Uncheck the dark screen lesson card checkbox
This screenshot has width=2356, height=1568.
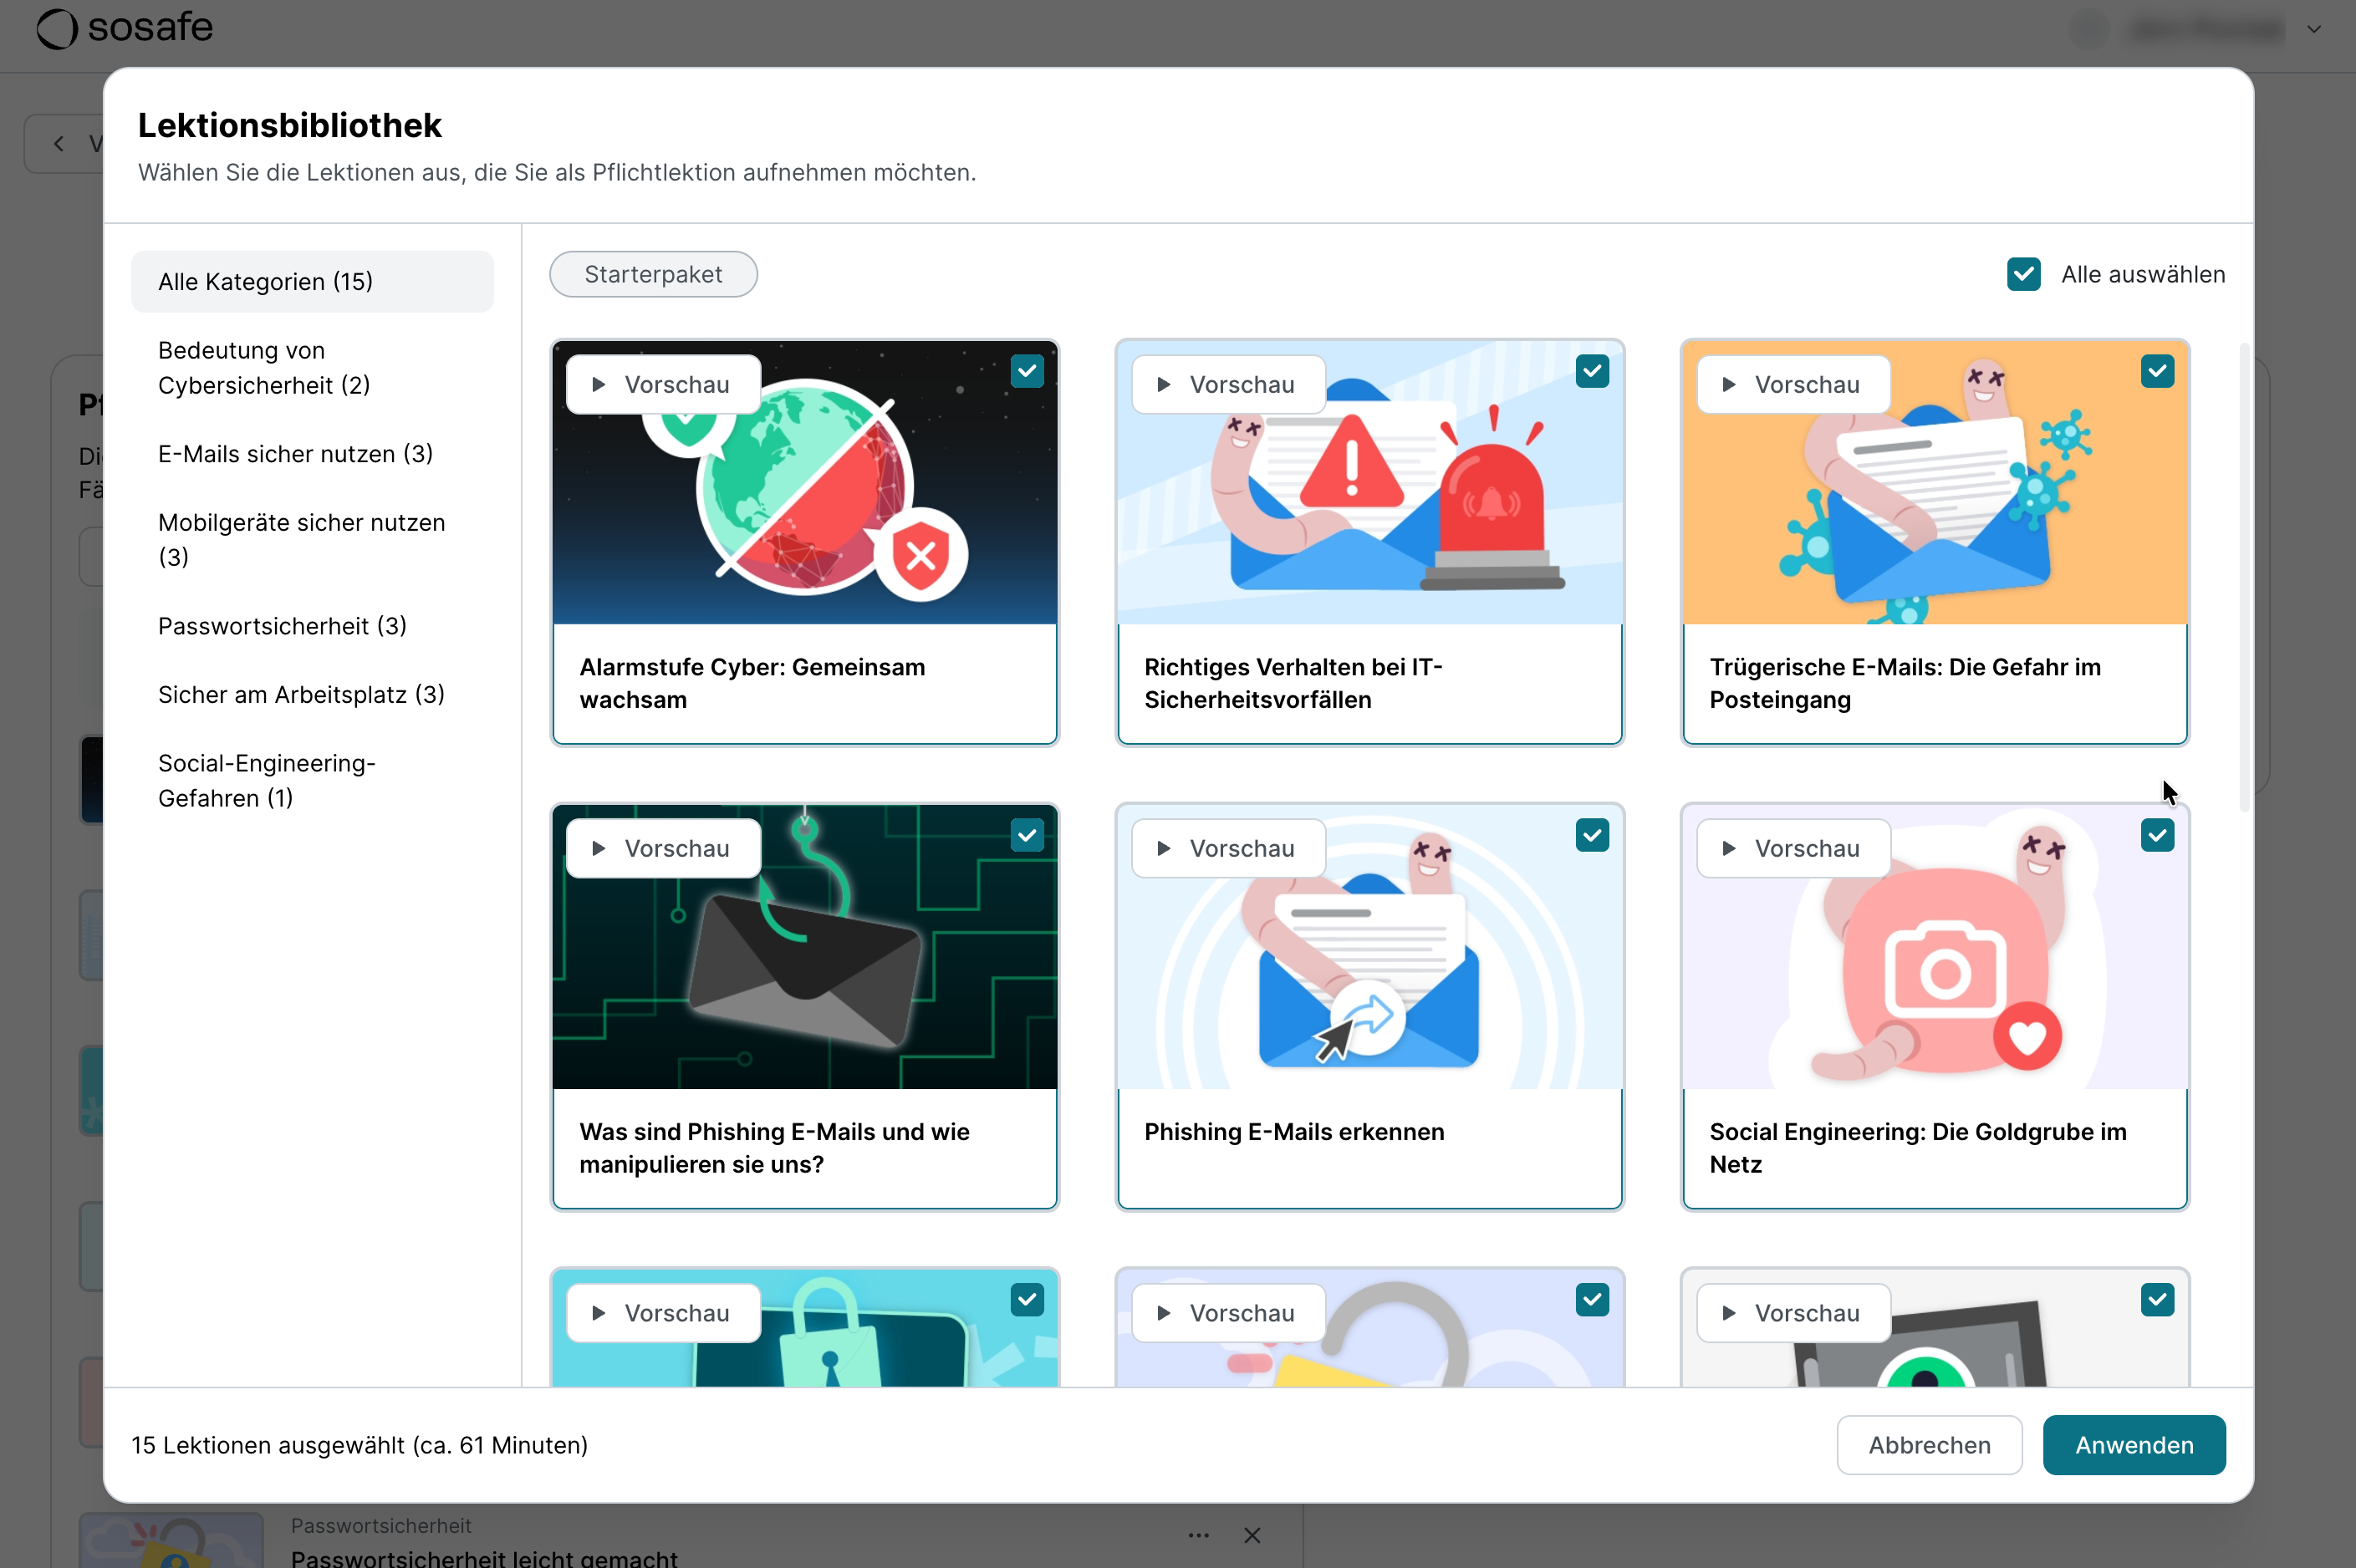(x=2157, y=1299)
